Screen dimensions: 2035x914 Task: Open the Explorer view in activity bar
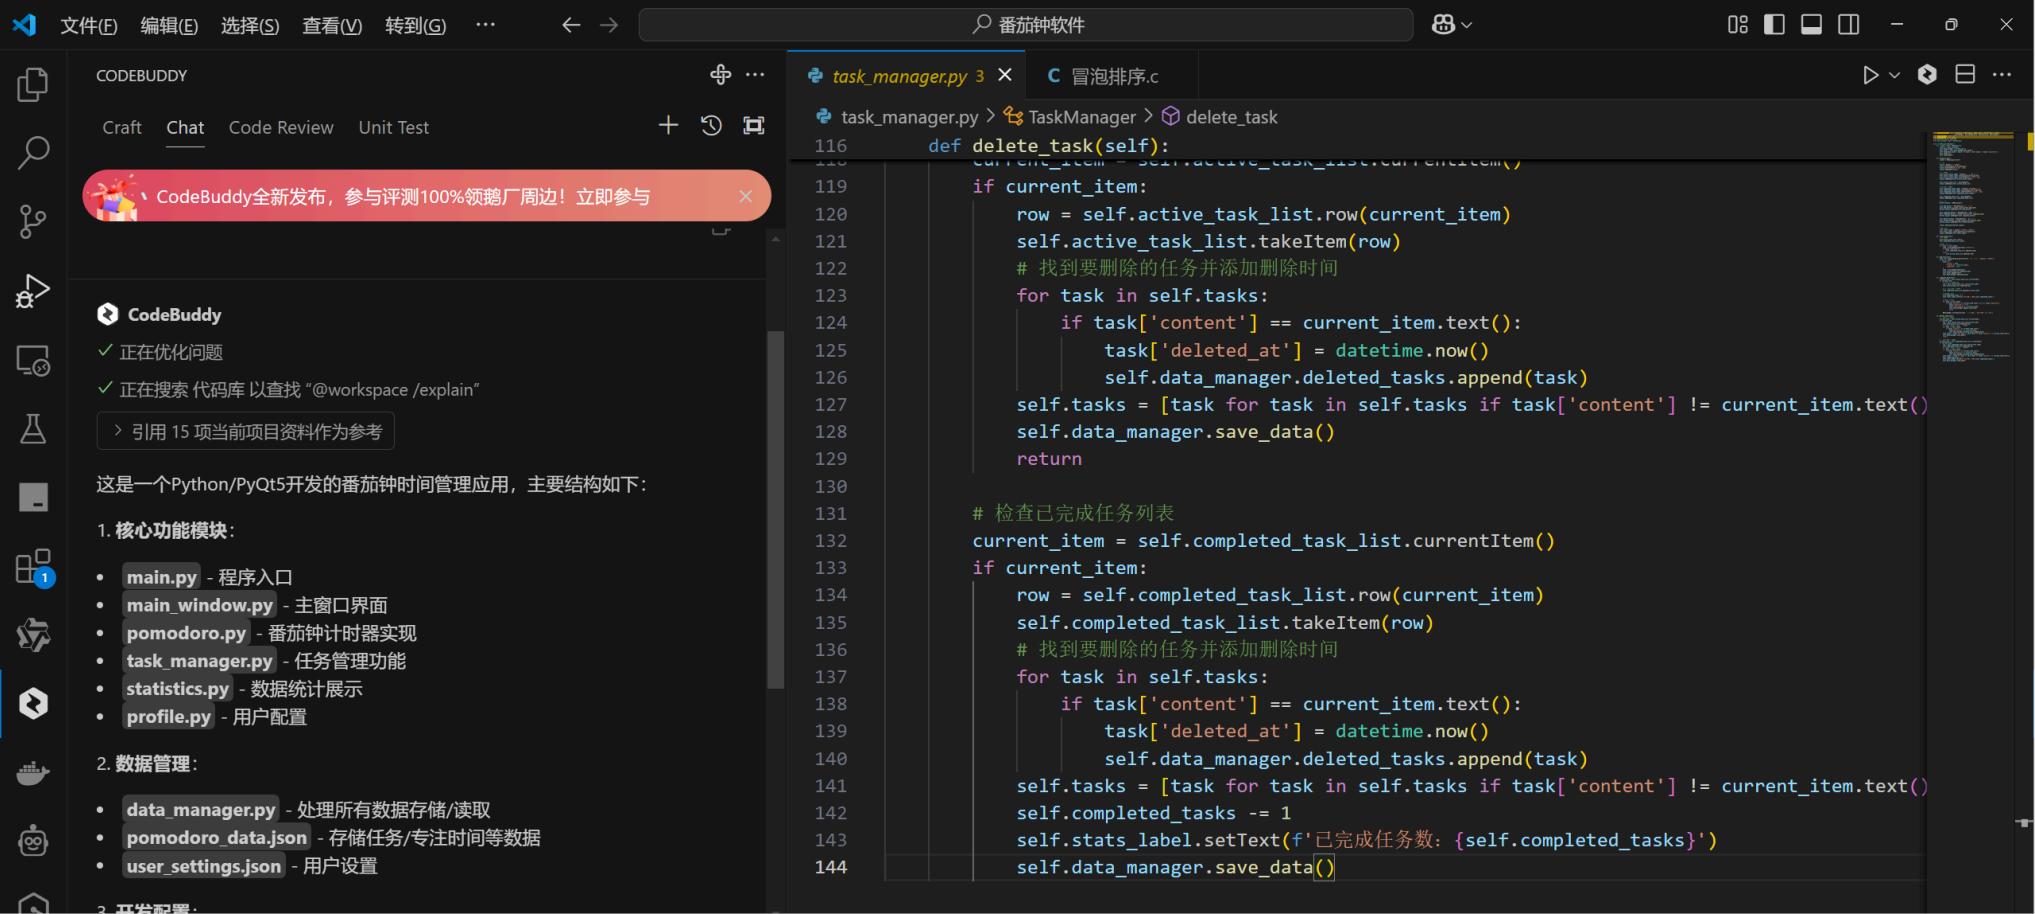[33, 85]
